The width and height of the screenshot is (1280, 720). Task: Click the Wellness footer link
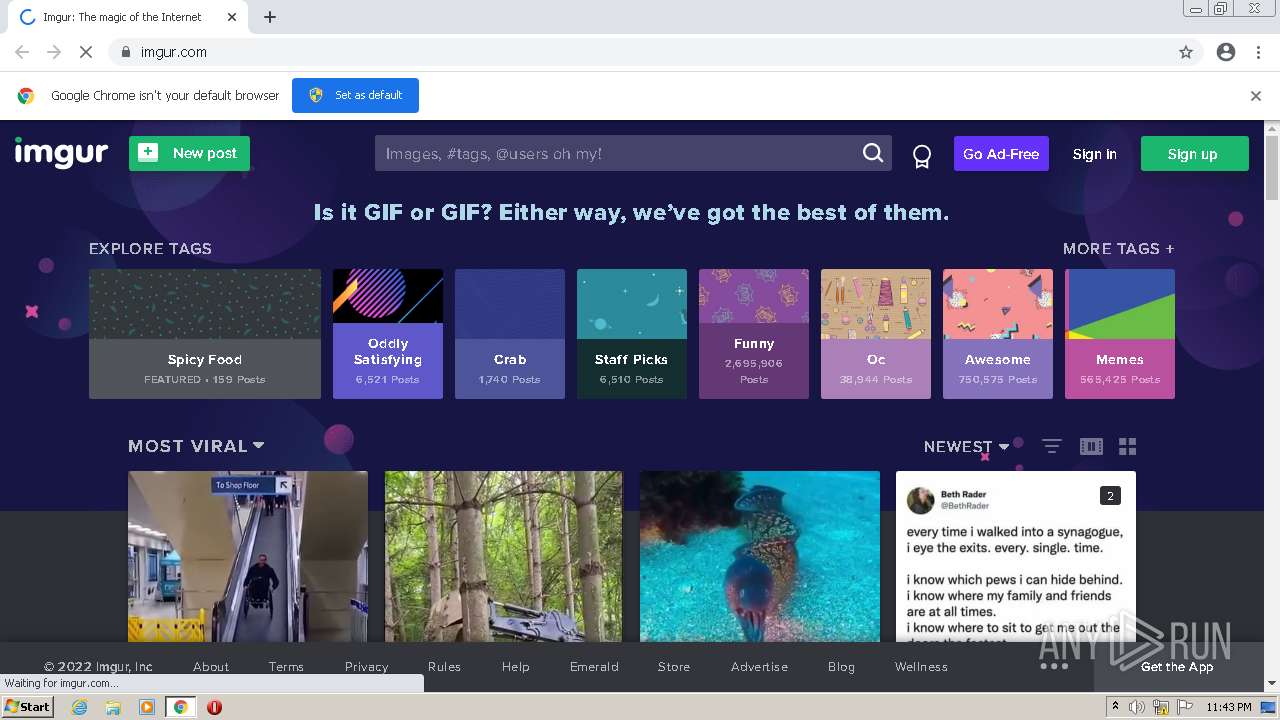coord(921,666)
